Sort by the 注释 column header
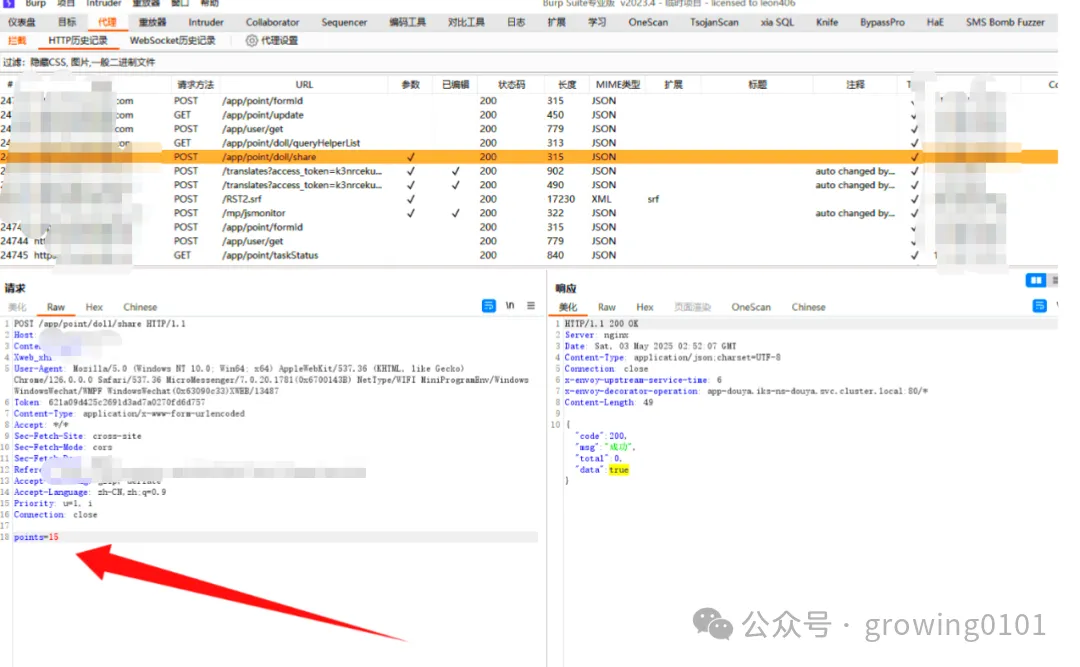Screen dimensions: 1080x667 pyautogui.click(x=855, y=85)
